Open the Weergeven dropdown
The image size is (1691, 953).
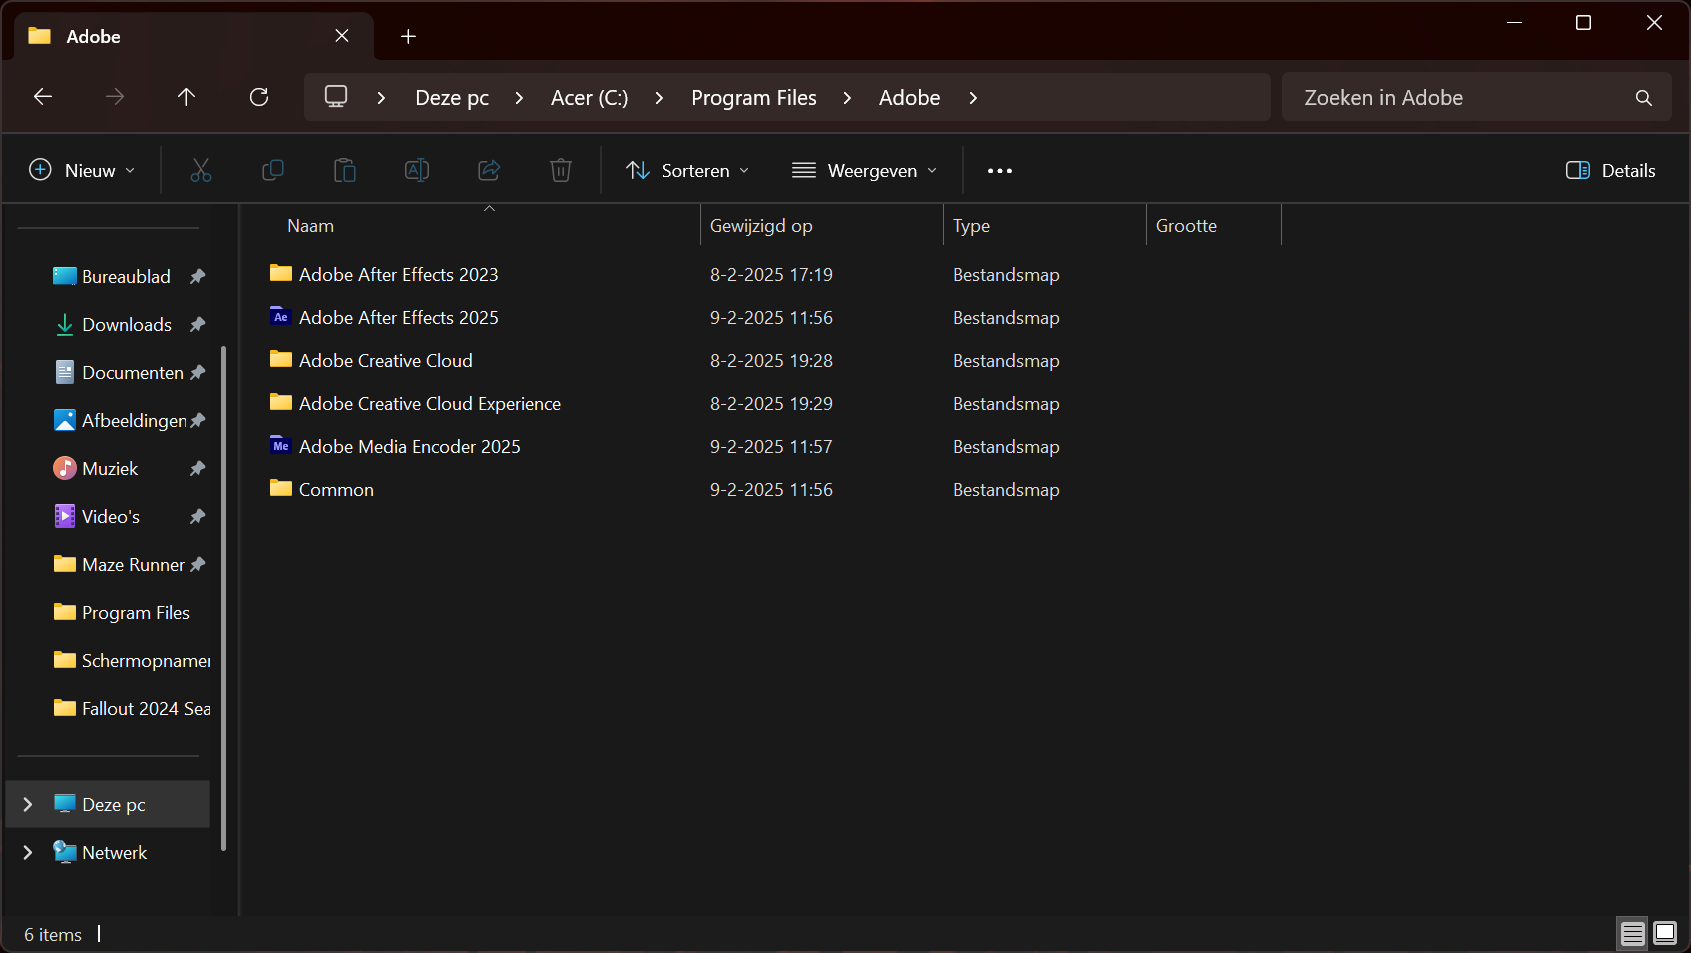click(865, 171)
